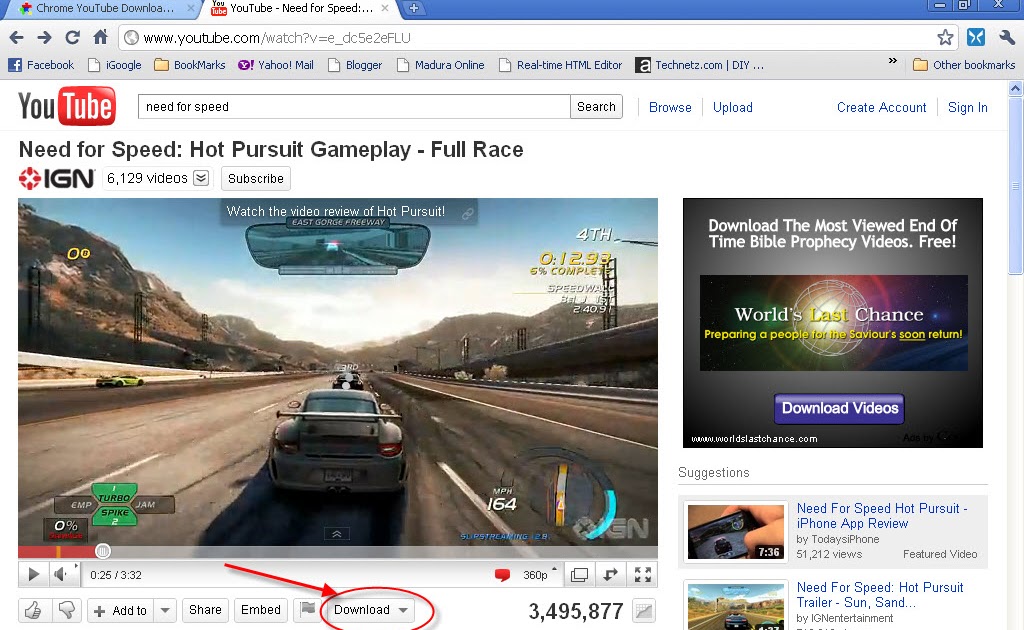Open the Technetz.com bookmark
Viewport: 1024px width, 630px height.
coord(699,65)
